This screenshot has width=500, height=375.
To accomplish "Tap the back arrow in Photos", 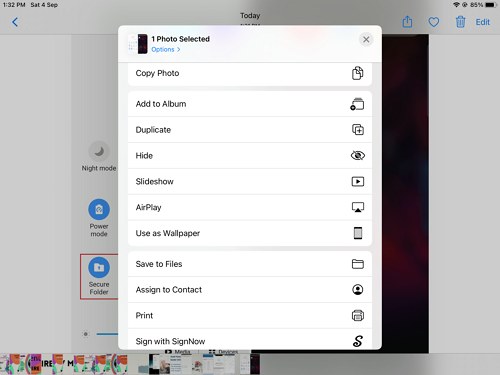I will point(15,22).
